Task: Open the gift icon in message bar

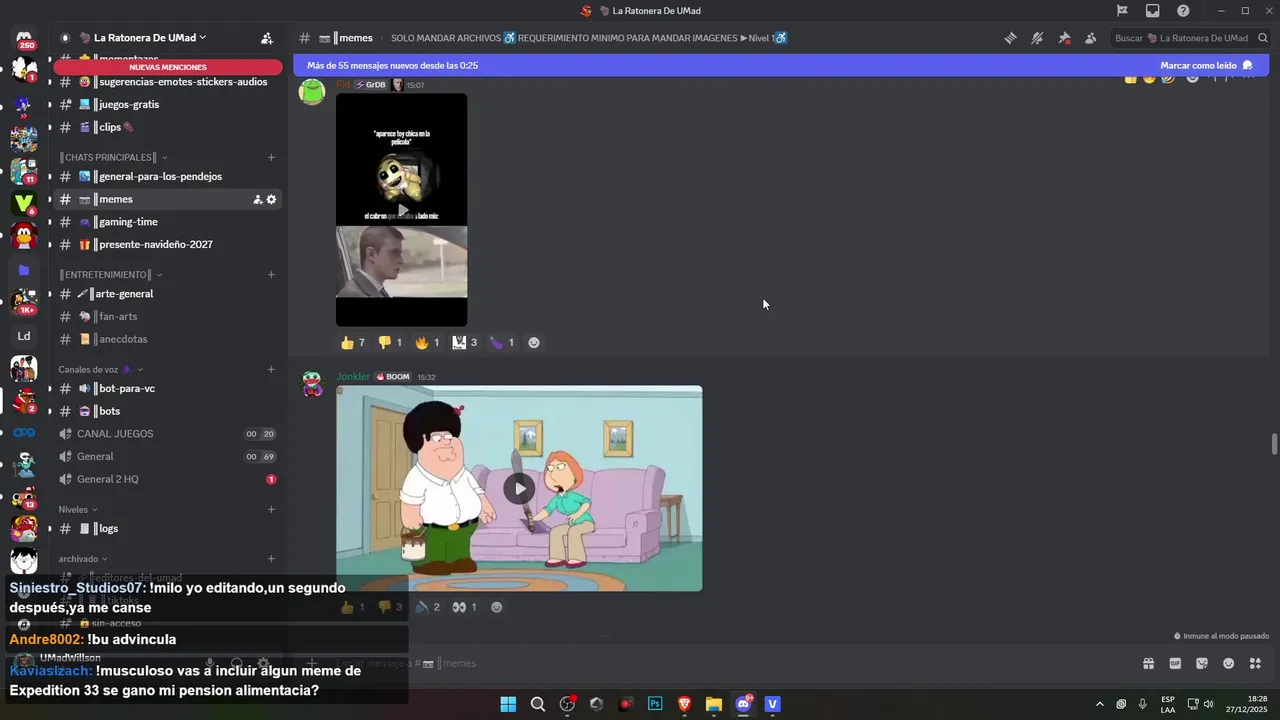Action: click(x=1149, y=663)
